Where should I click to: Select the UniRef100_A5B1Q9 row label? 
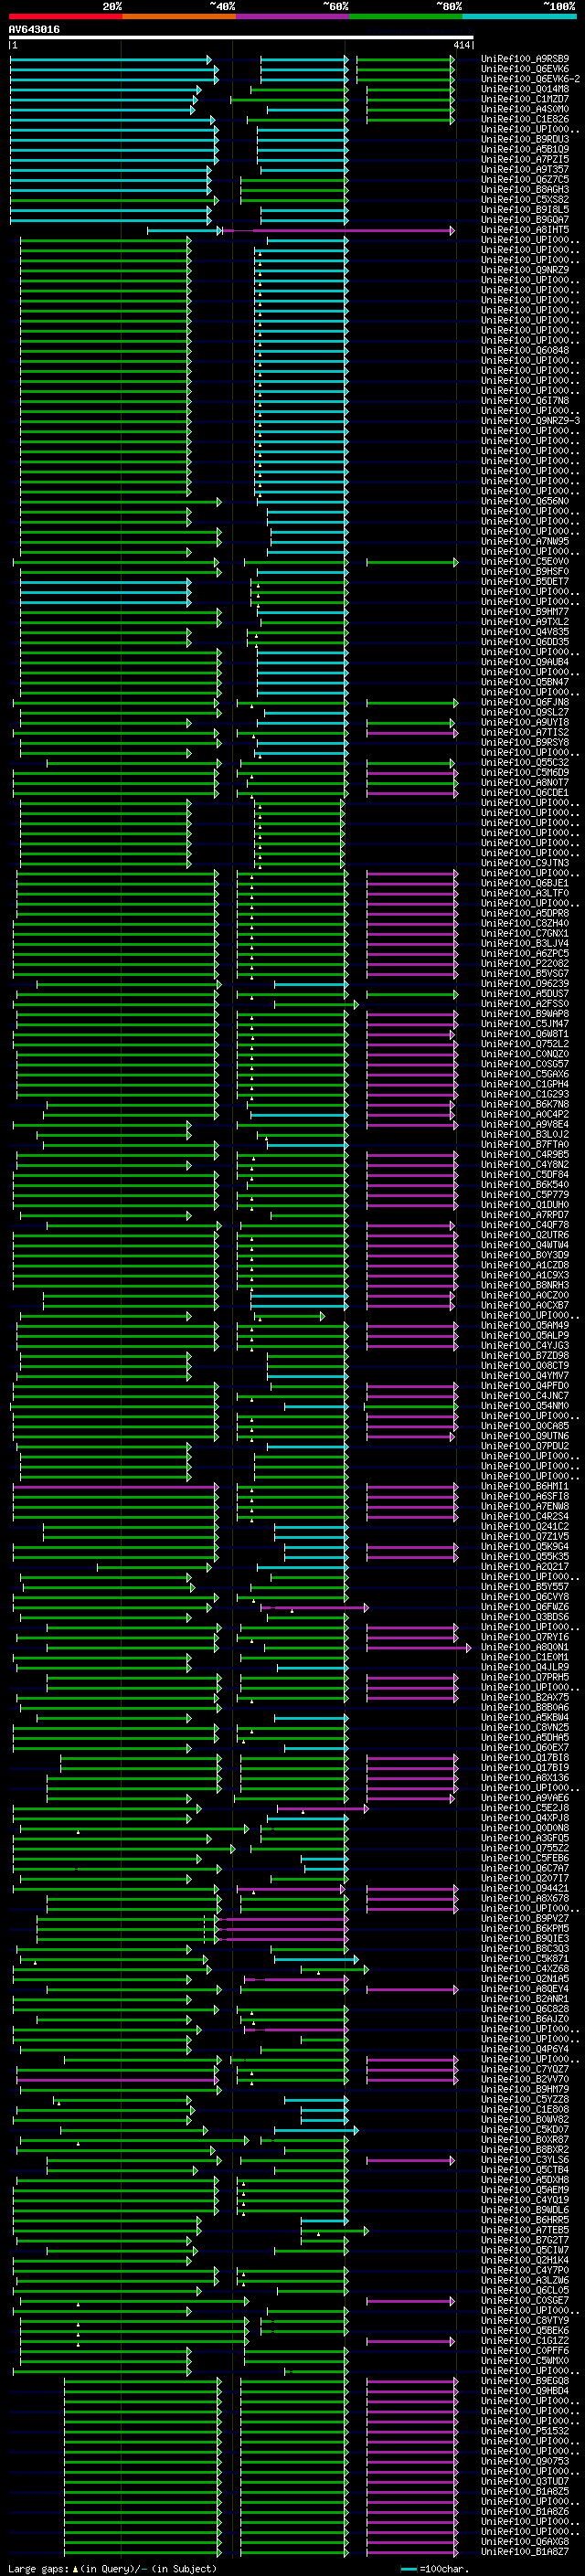(x=525, y=149)
